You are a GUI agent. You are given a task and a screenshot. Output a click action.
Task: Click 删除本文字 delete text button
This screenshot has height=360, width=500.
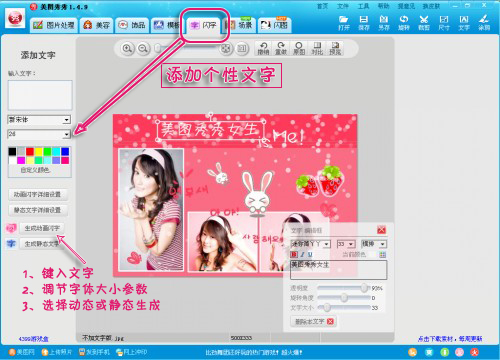click(314, 321)
